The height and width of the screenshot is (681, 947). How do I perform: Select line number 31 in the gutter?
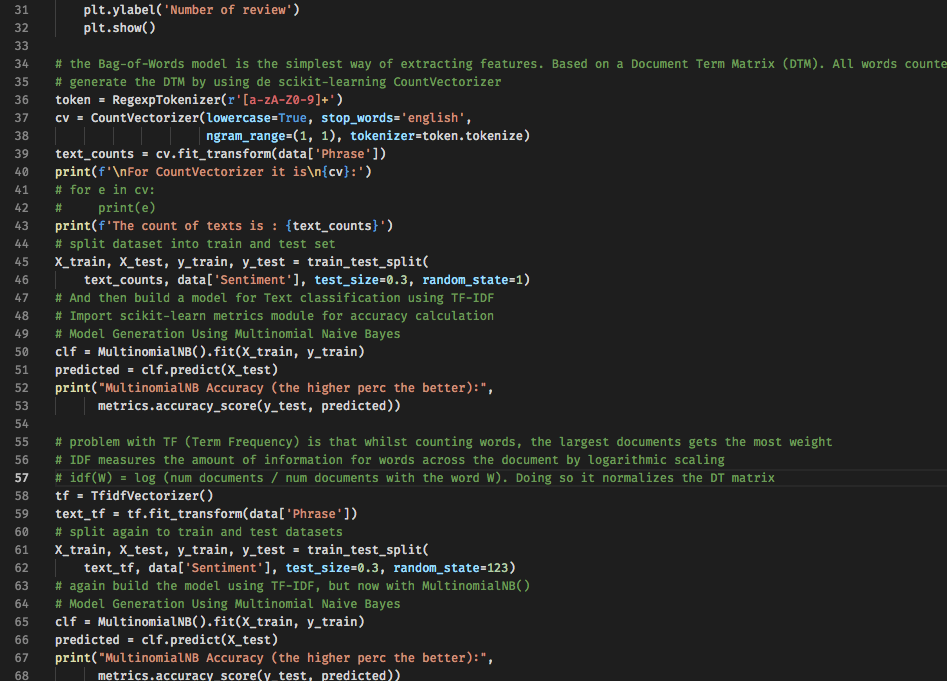22,10
